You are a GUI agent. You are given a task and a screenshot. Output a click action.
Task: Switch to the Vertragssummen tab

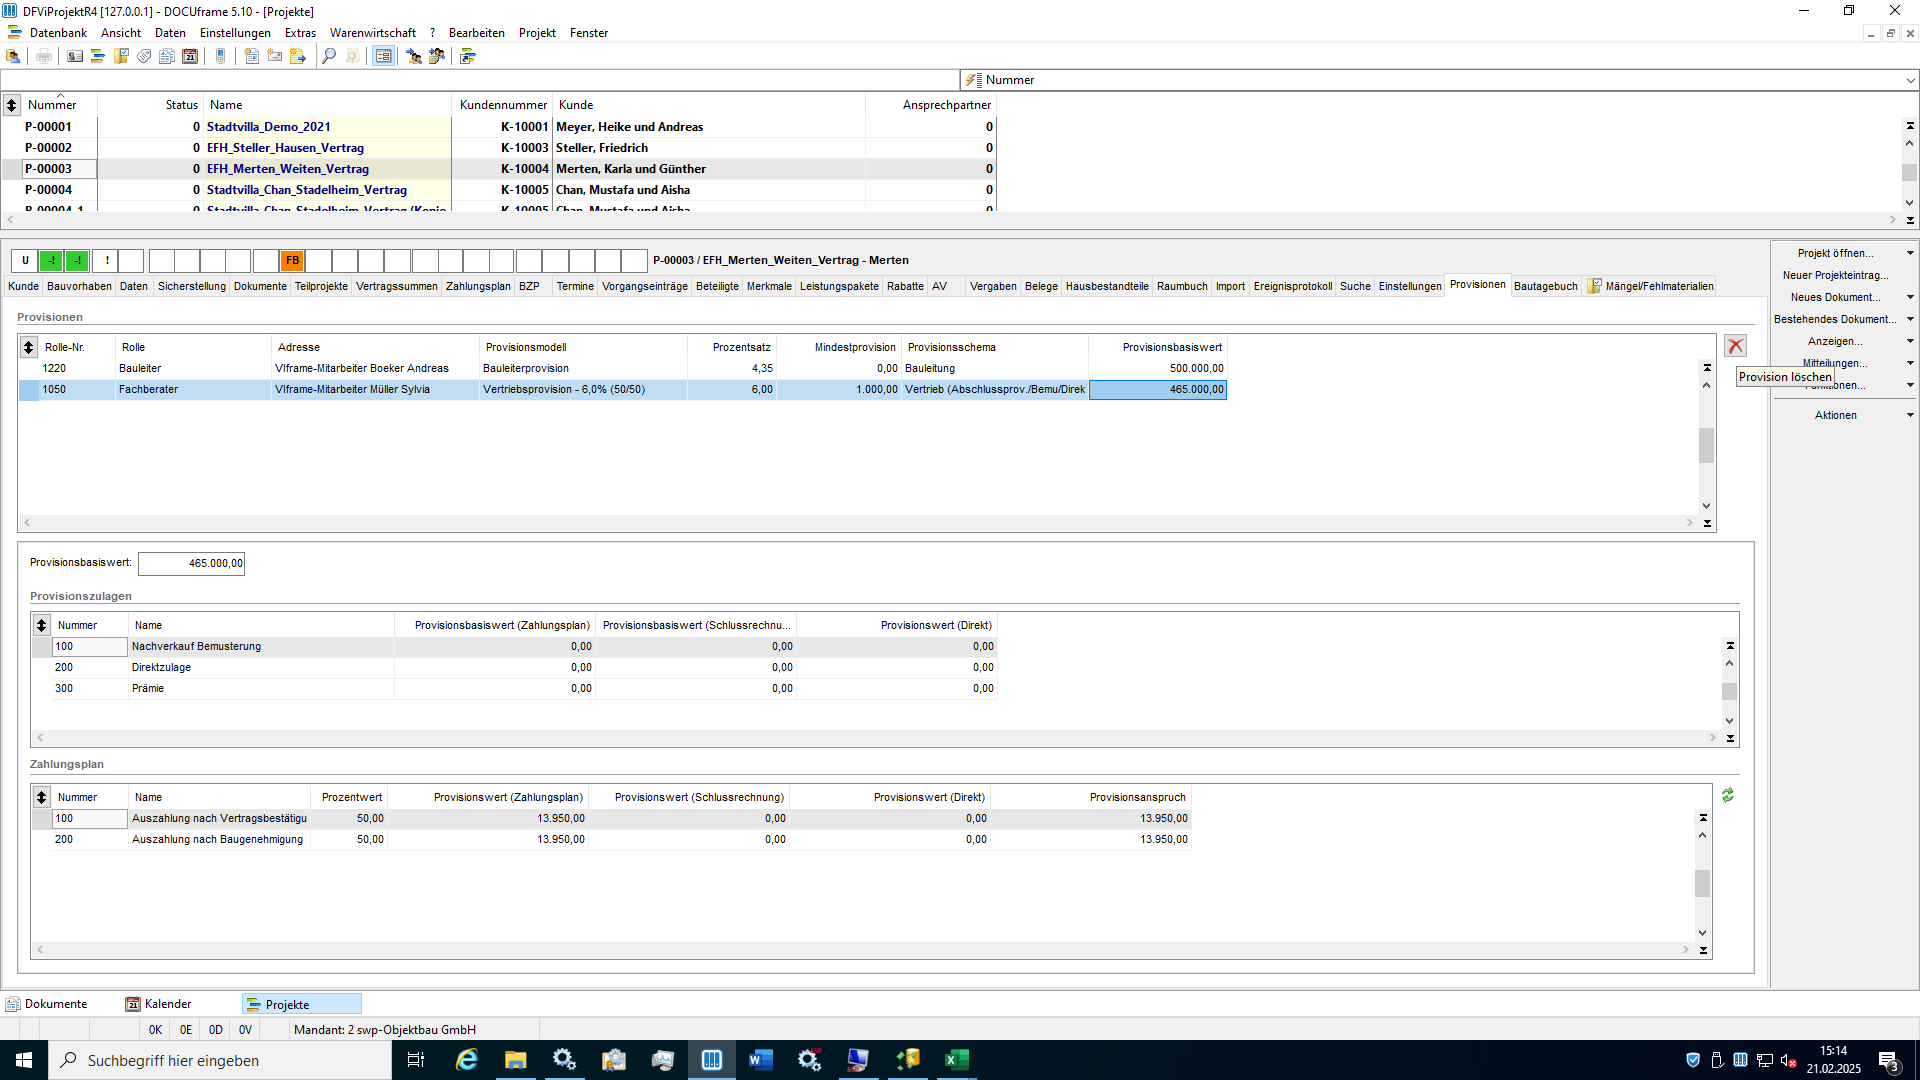(x=396, y=286)
